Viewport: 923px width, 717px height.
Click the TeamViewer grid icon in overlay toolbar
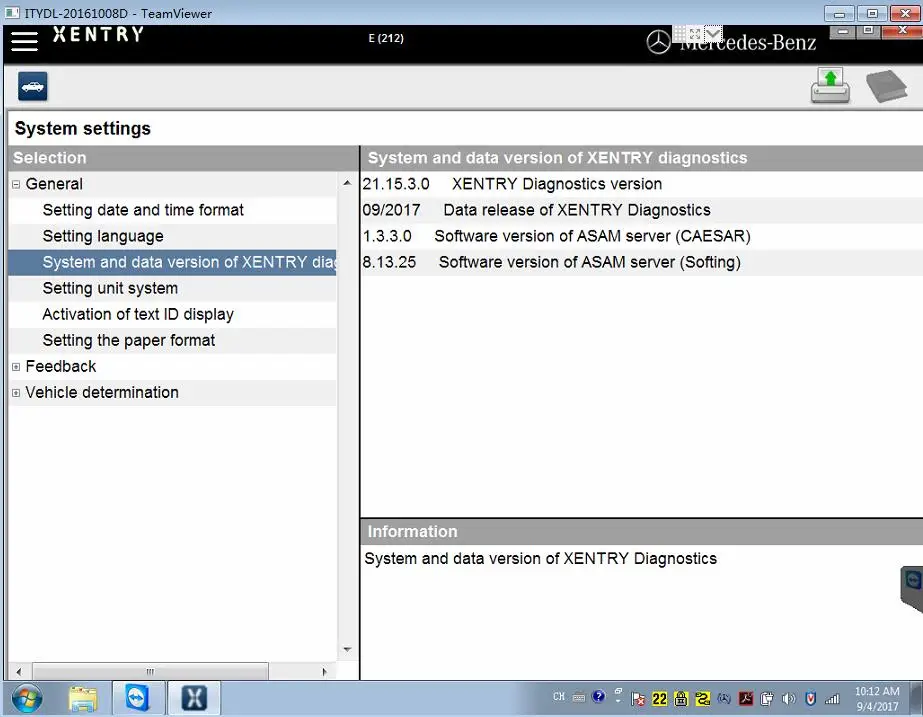[x=679, y=33]
